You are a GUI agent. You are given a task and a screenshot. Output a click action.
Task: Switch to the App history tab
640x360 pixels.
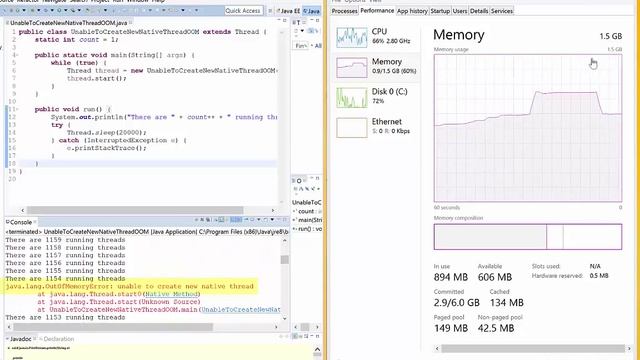(412, 11)
